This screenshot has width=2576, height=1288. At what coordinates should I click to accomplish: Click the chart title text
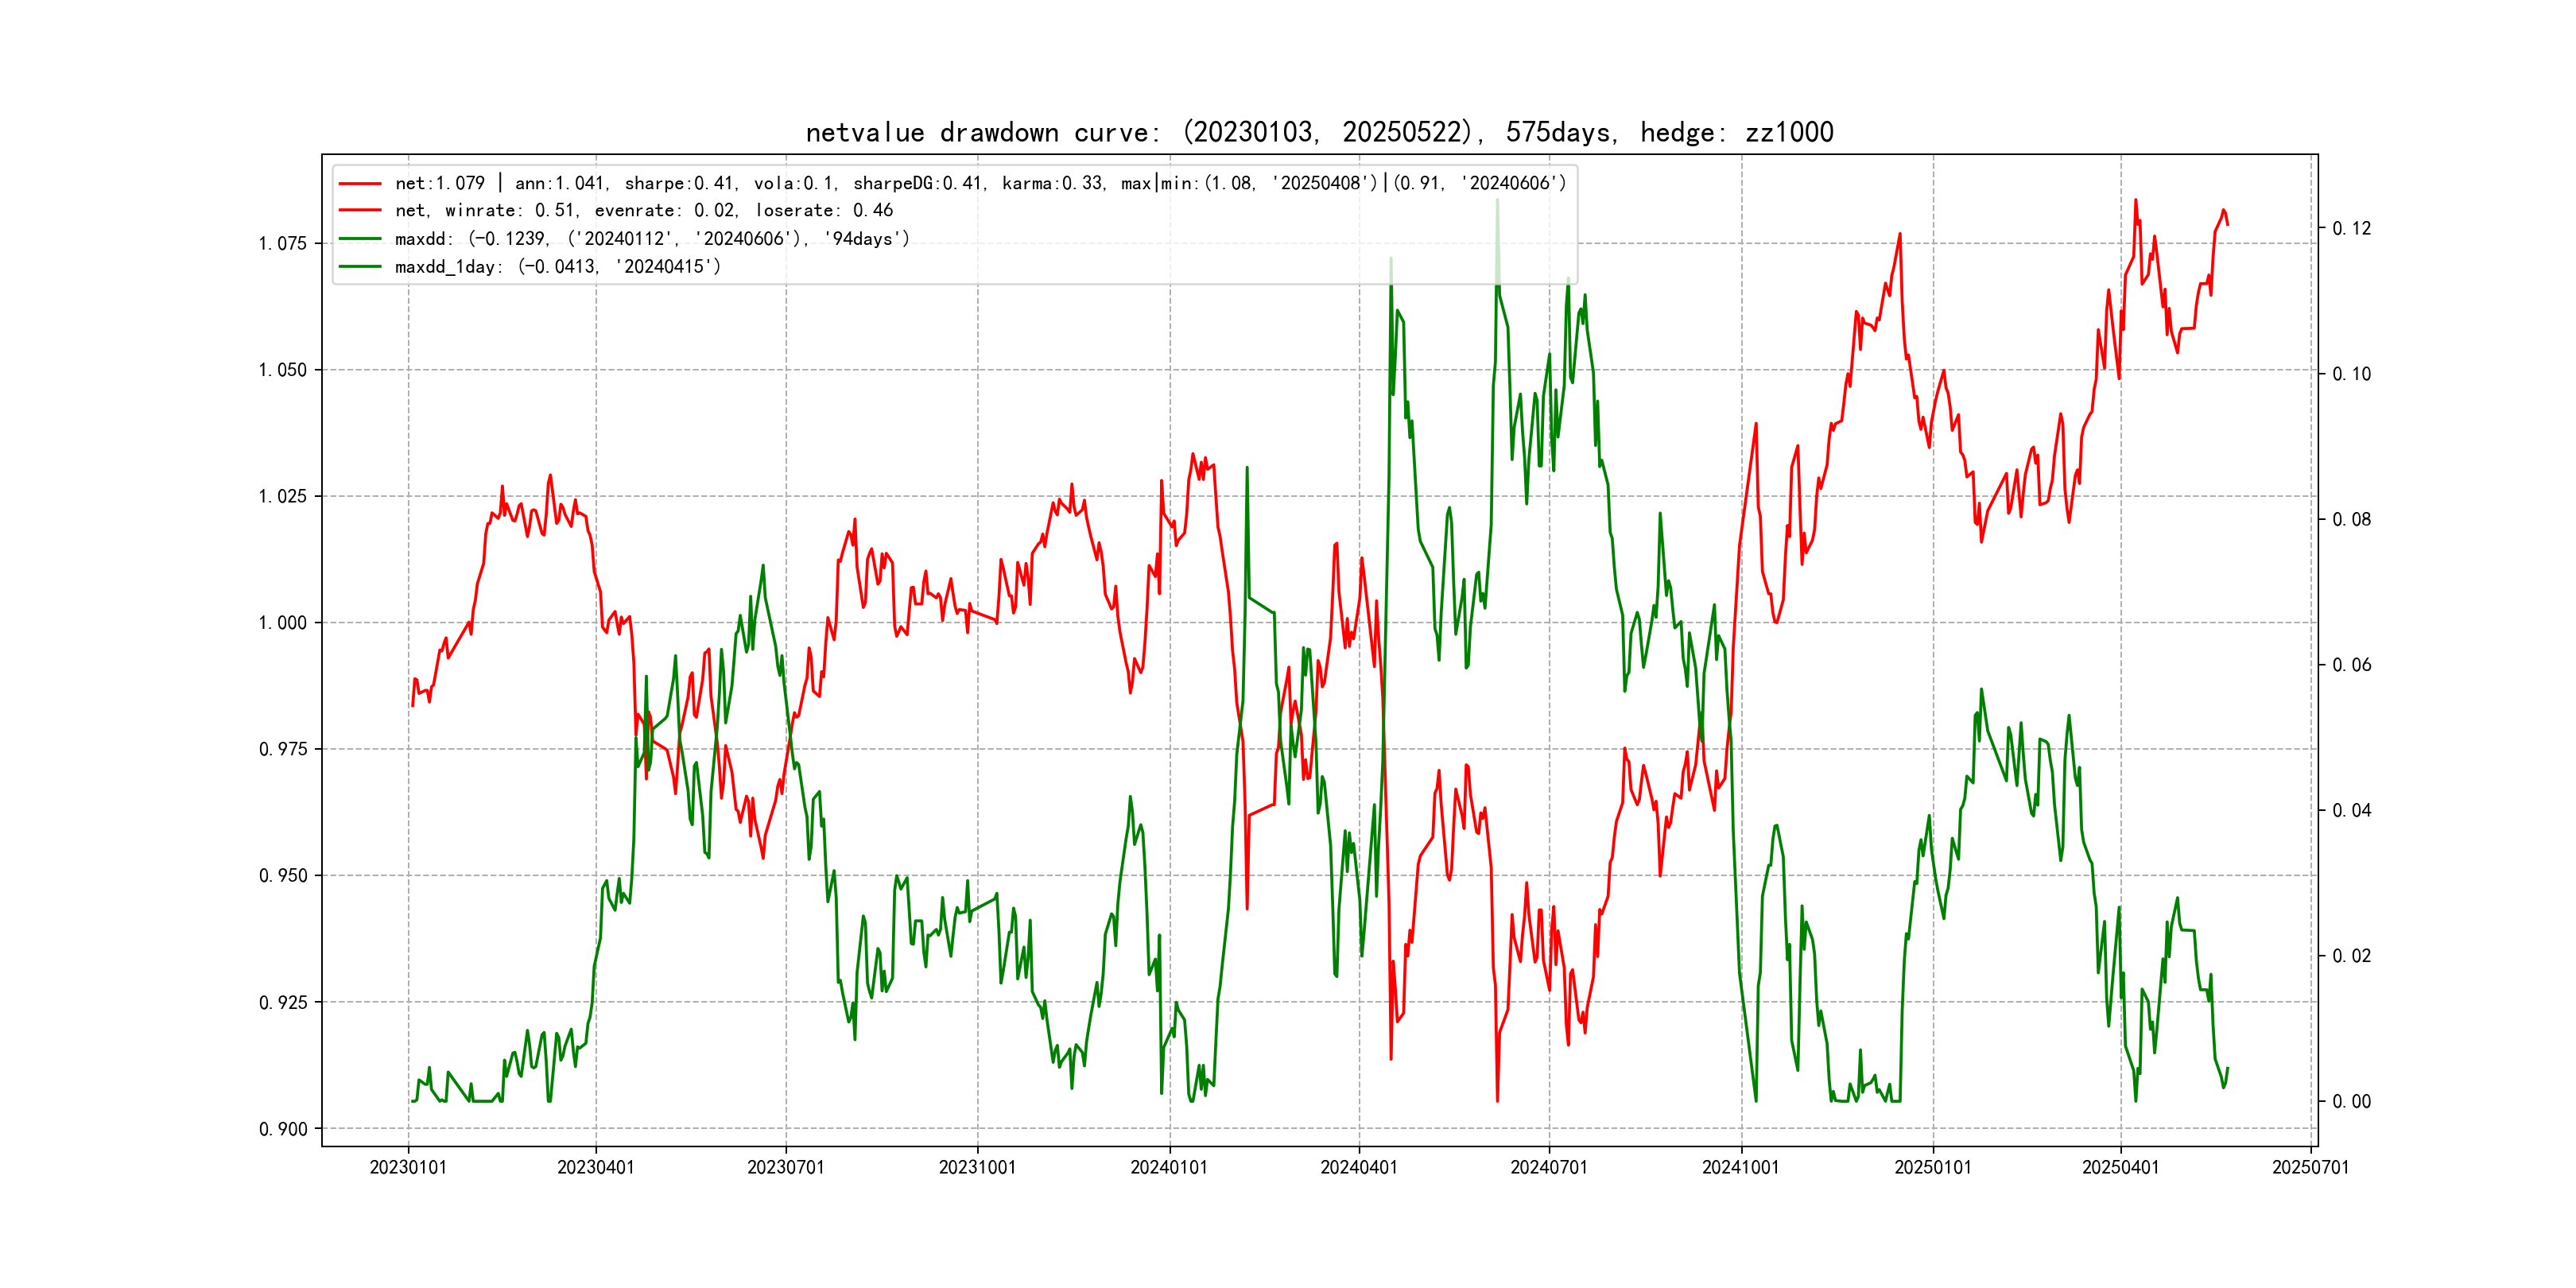[x=1319, y=133]
